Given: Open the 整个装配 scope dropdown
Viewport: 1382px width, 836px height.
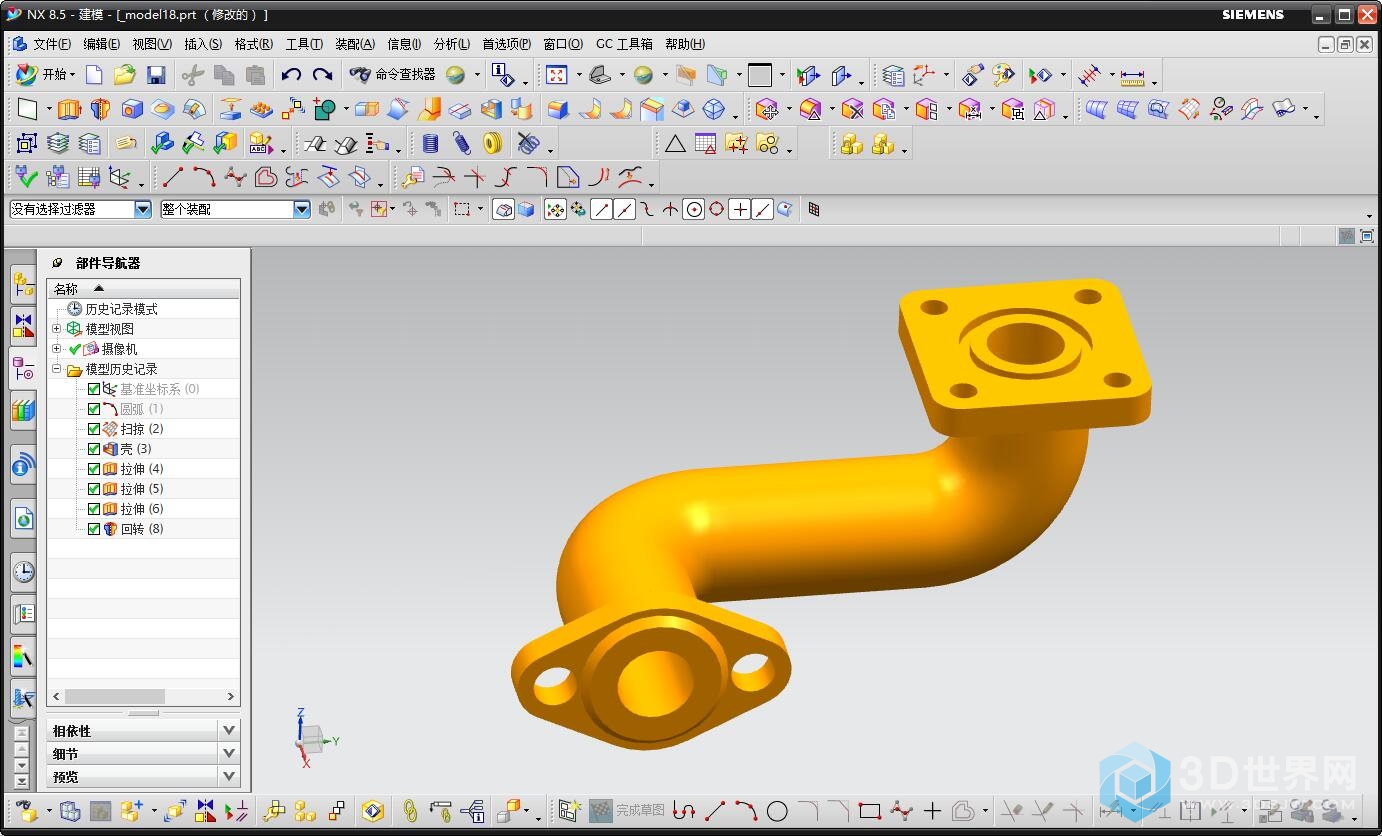Looking at the screenshot, I should (x=302, y=209).
